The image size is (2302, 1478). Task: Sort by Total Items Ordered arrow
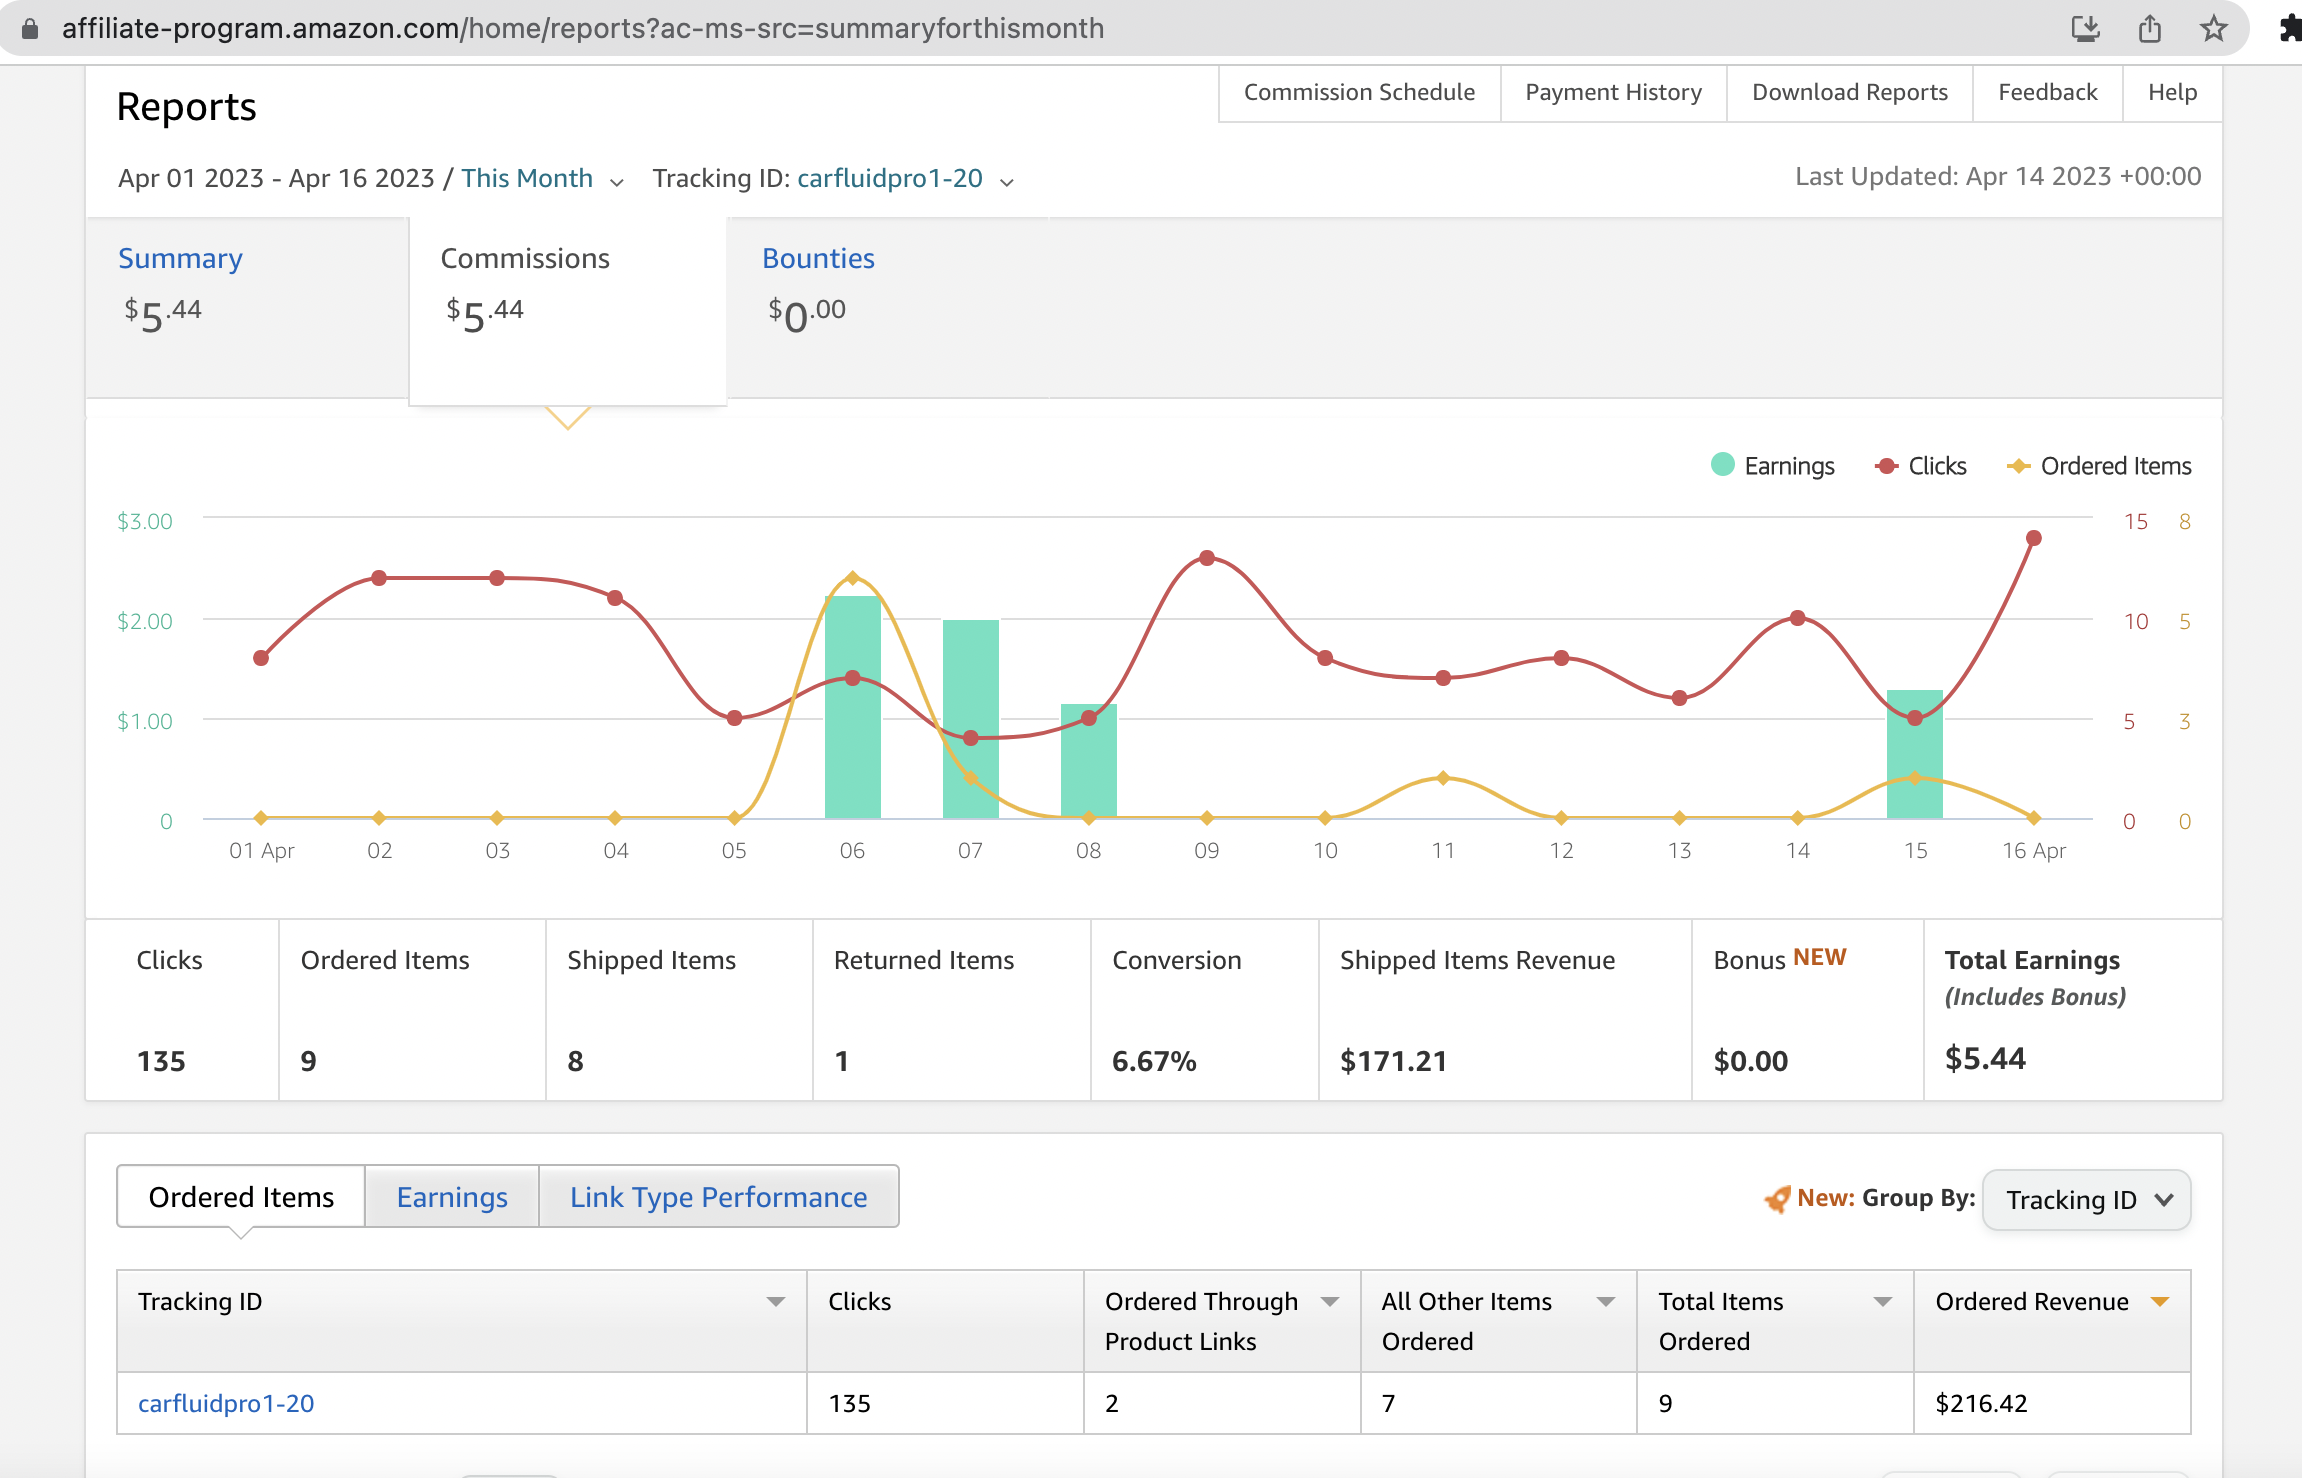pyautogui.click(x=1882, y=1301)
